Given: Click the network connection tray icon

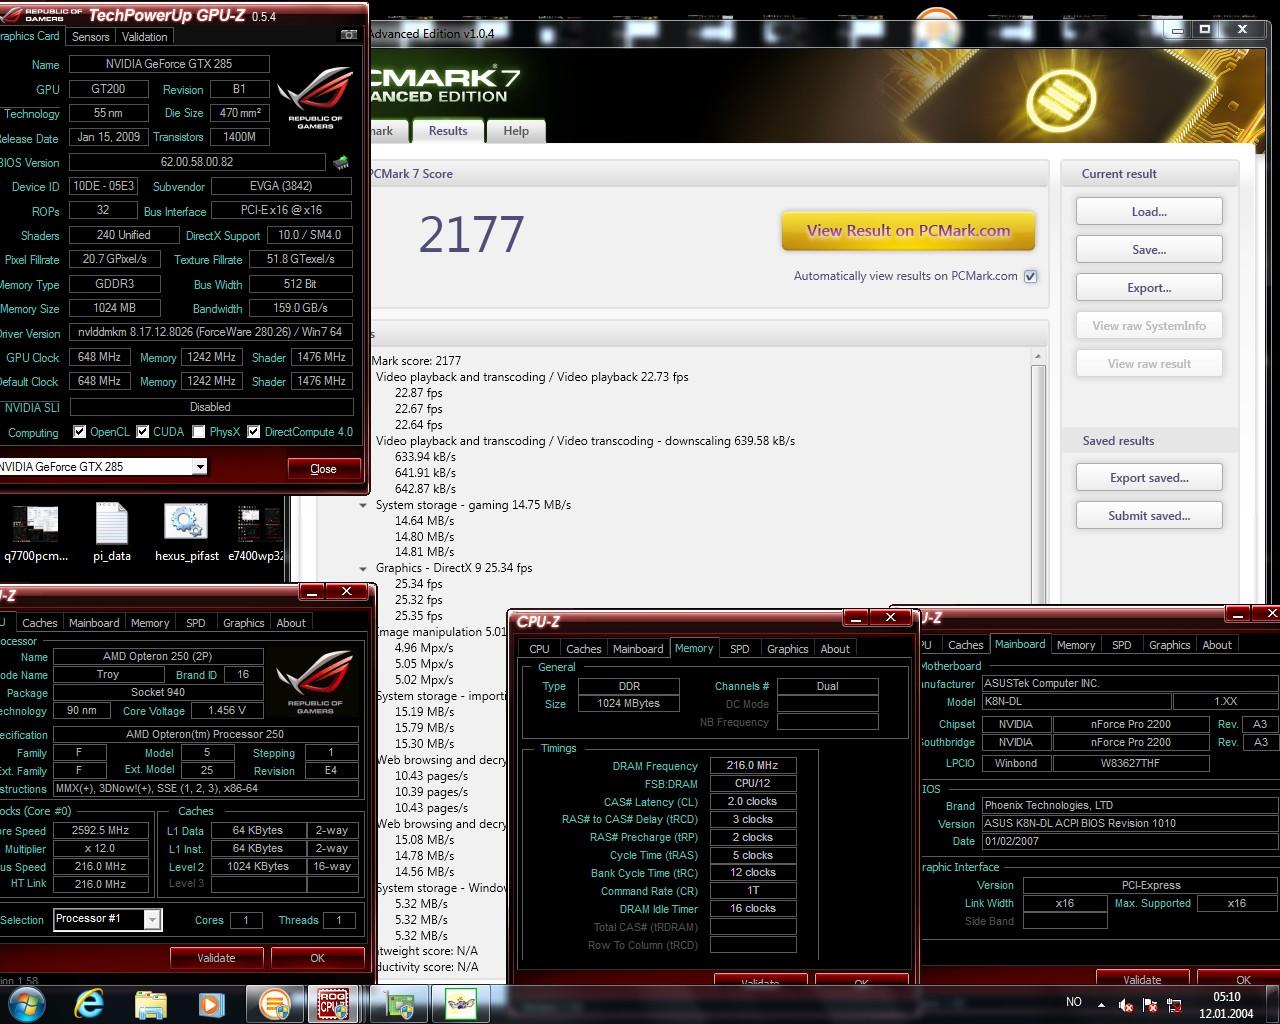Looking at the screenshot, I should [1174, 1004].
